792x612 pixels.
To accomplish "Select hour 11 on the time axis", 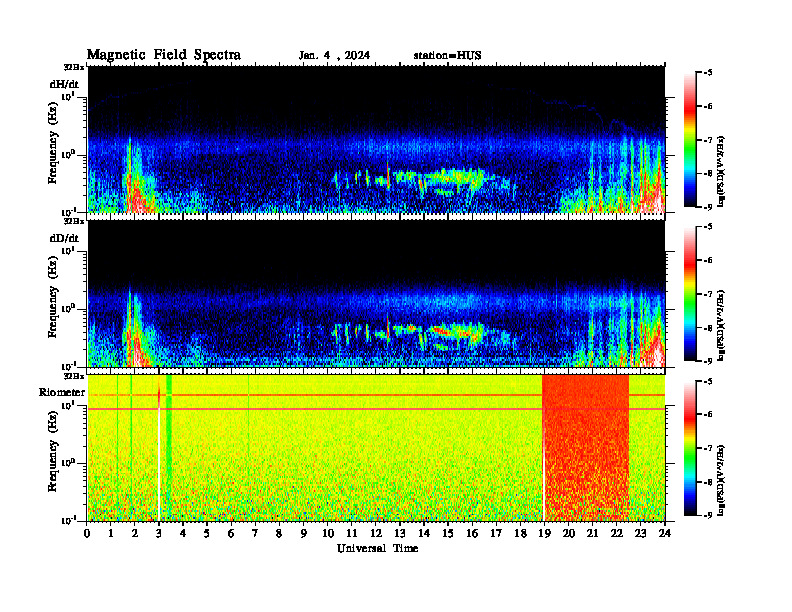I will click(x=352, y=533).
